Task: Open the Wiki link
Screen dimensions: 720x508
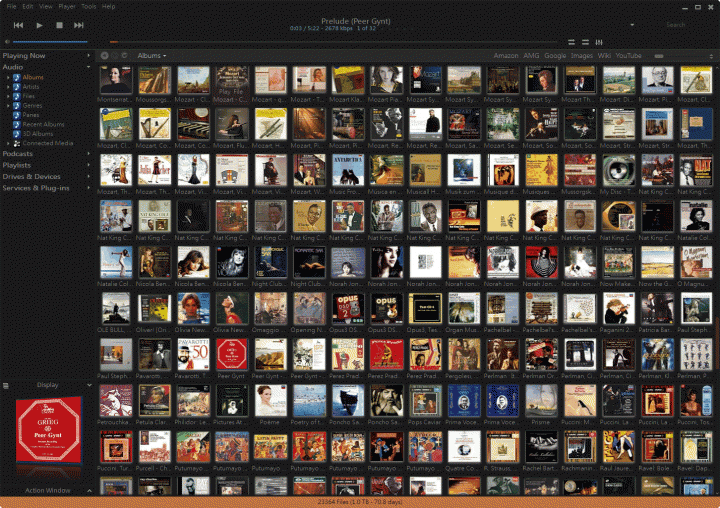Action: [604, 56]
